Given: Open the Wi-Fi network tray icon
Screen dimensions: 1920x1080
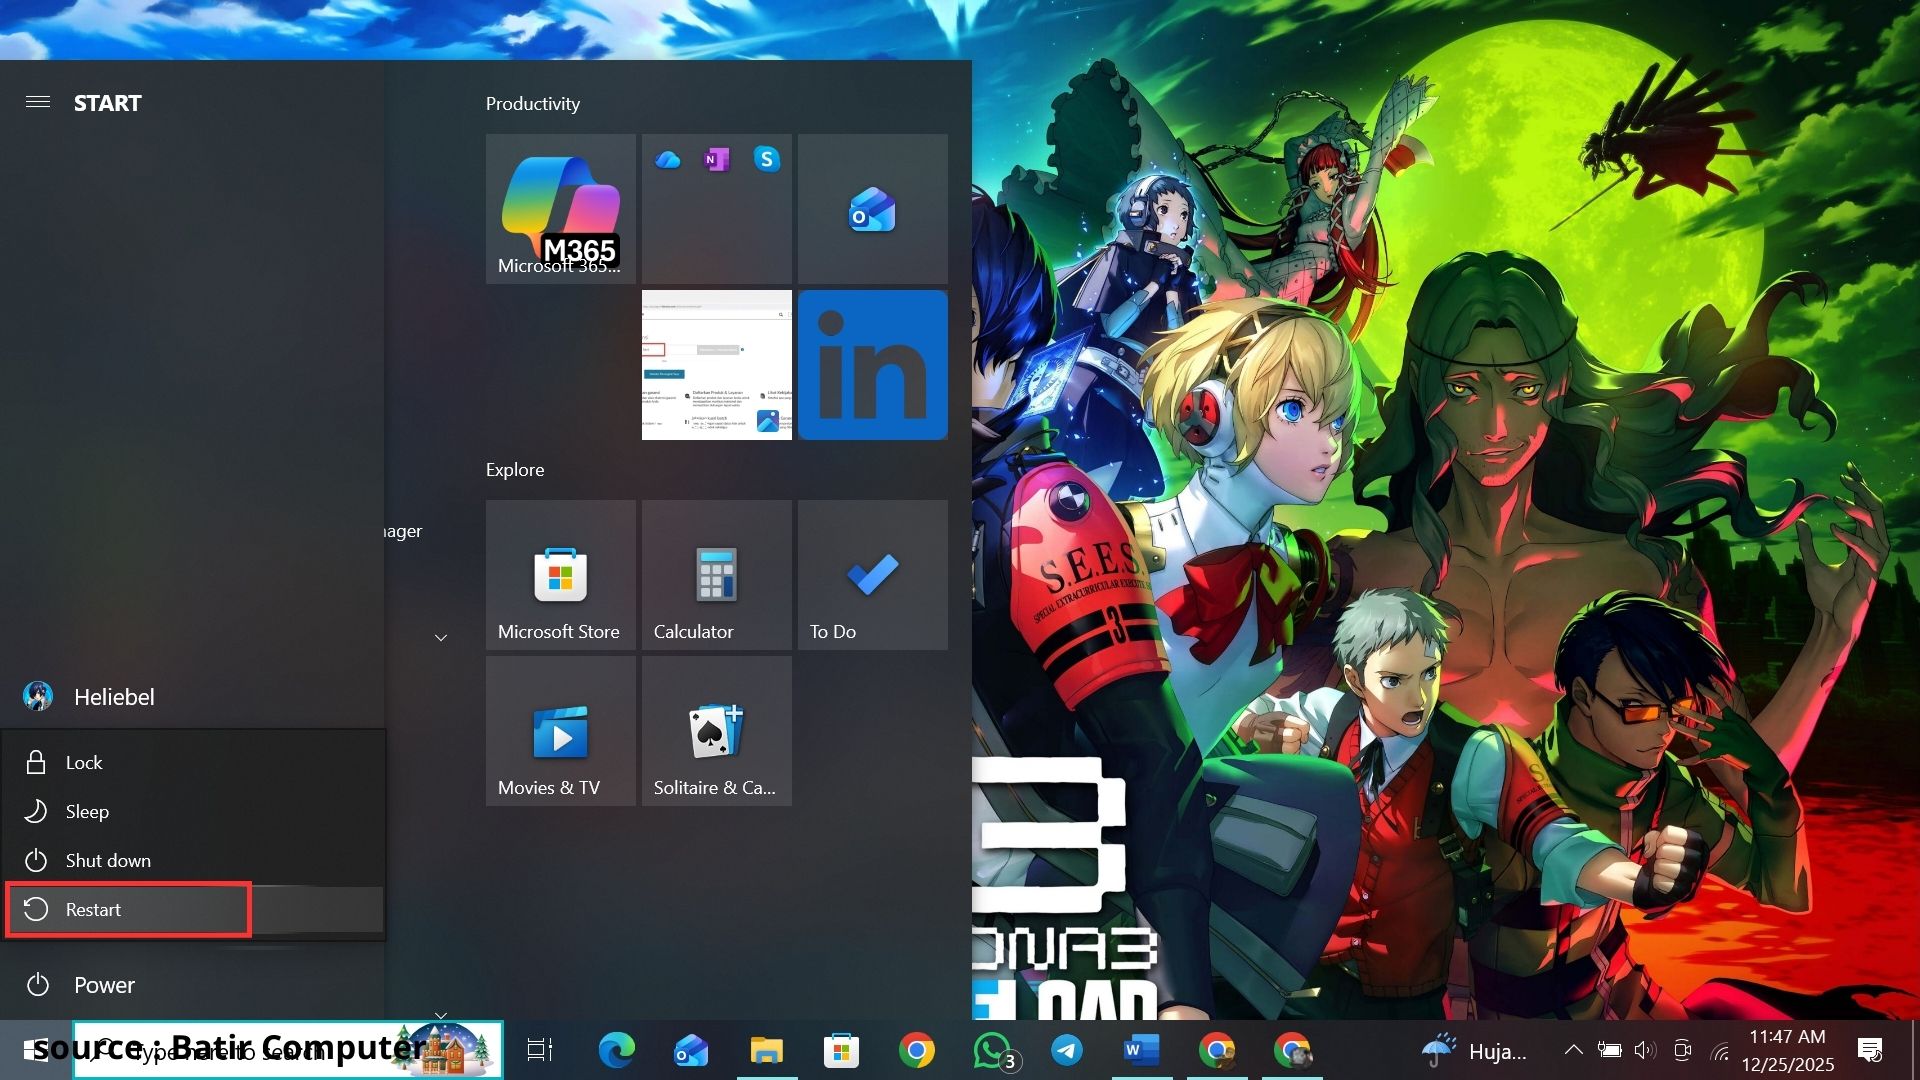Looking at the screenshot, I should (1720, 1051).
